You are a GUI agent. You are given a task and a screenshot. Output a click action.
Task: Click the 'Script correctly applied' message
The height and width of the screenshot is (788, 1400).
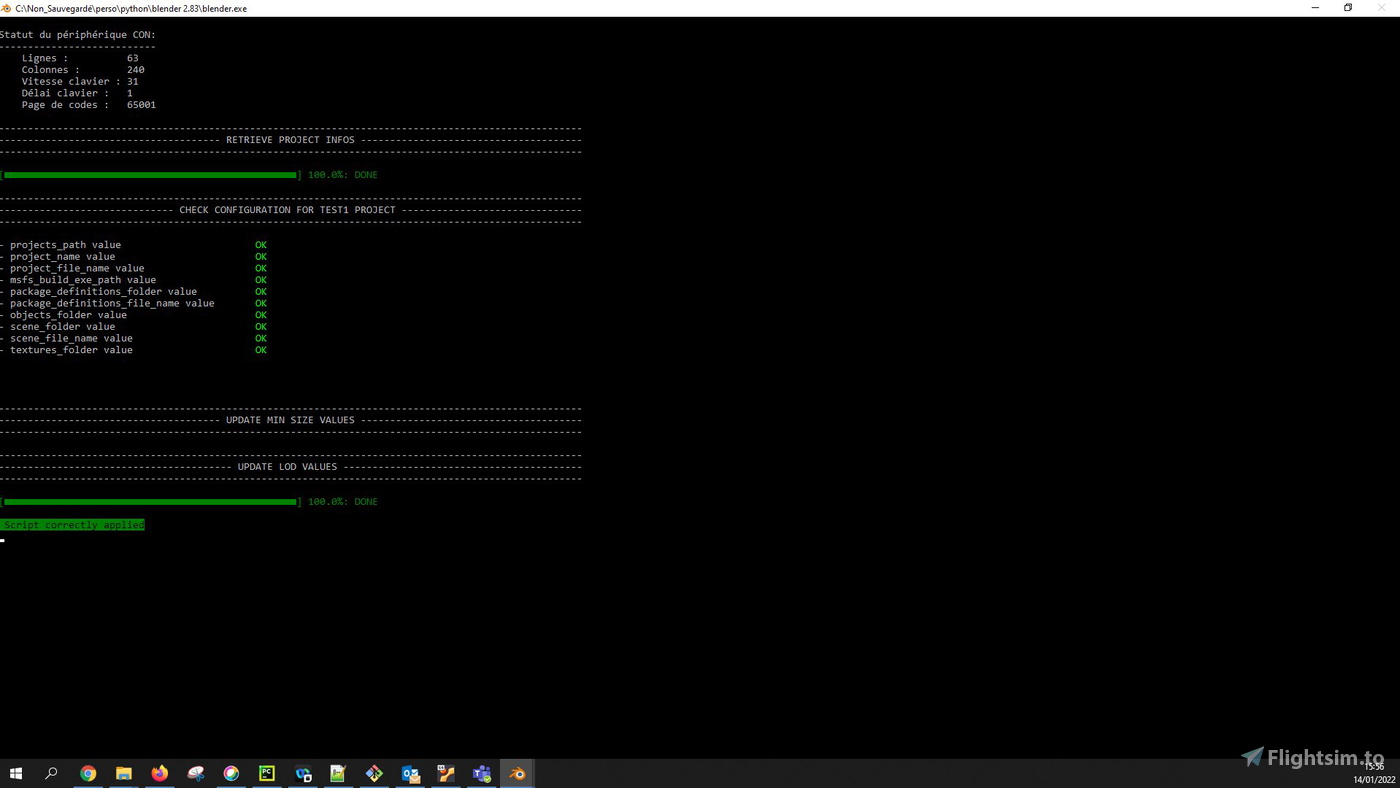coord(73,525)
